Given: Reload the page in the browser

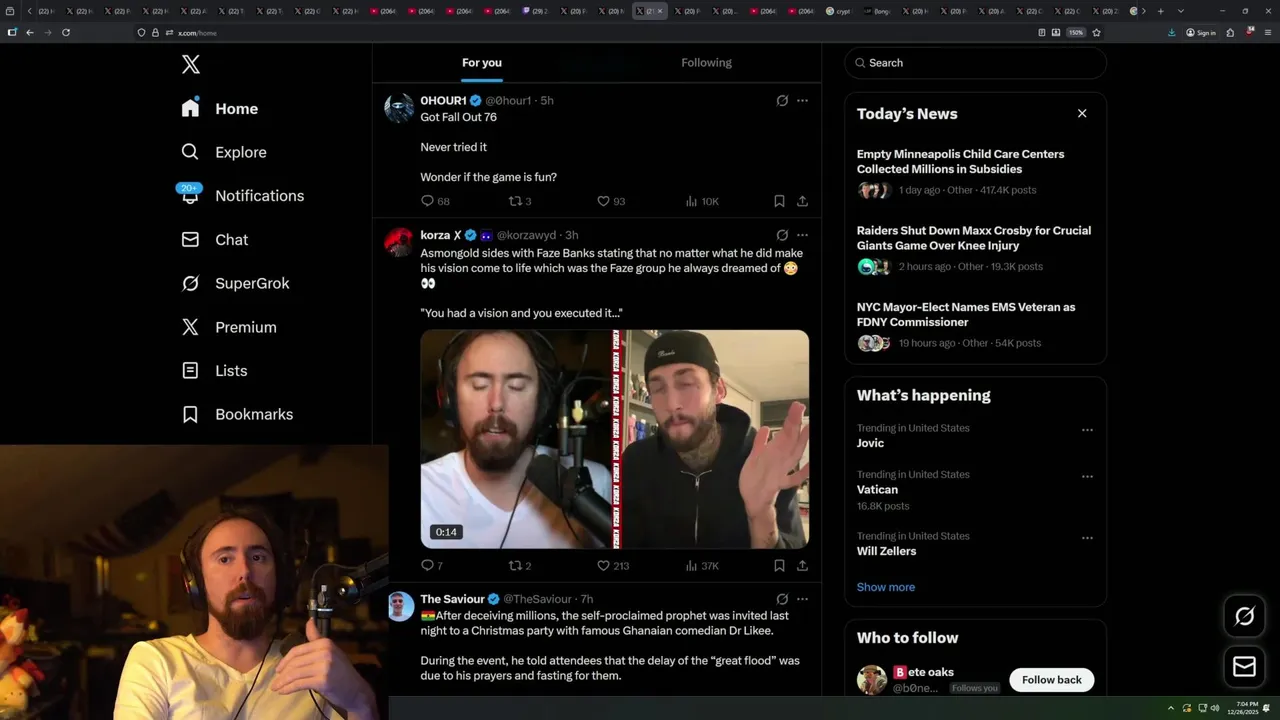Looking at the screenshot, I should (66, 33).
